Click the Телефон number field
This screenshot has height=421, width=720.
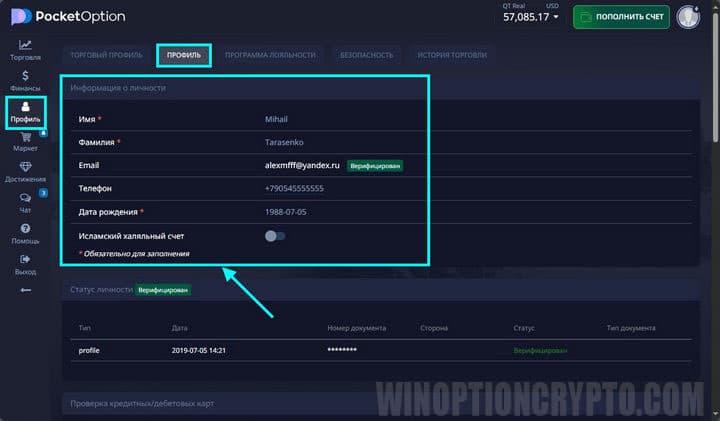click(x=294, y=188)
